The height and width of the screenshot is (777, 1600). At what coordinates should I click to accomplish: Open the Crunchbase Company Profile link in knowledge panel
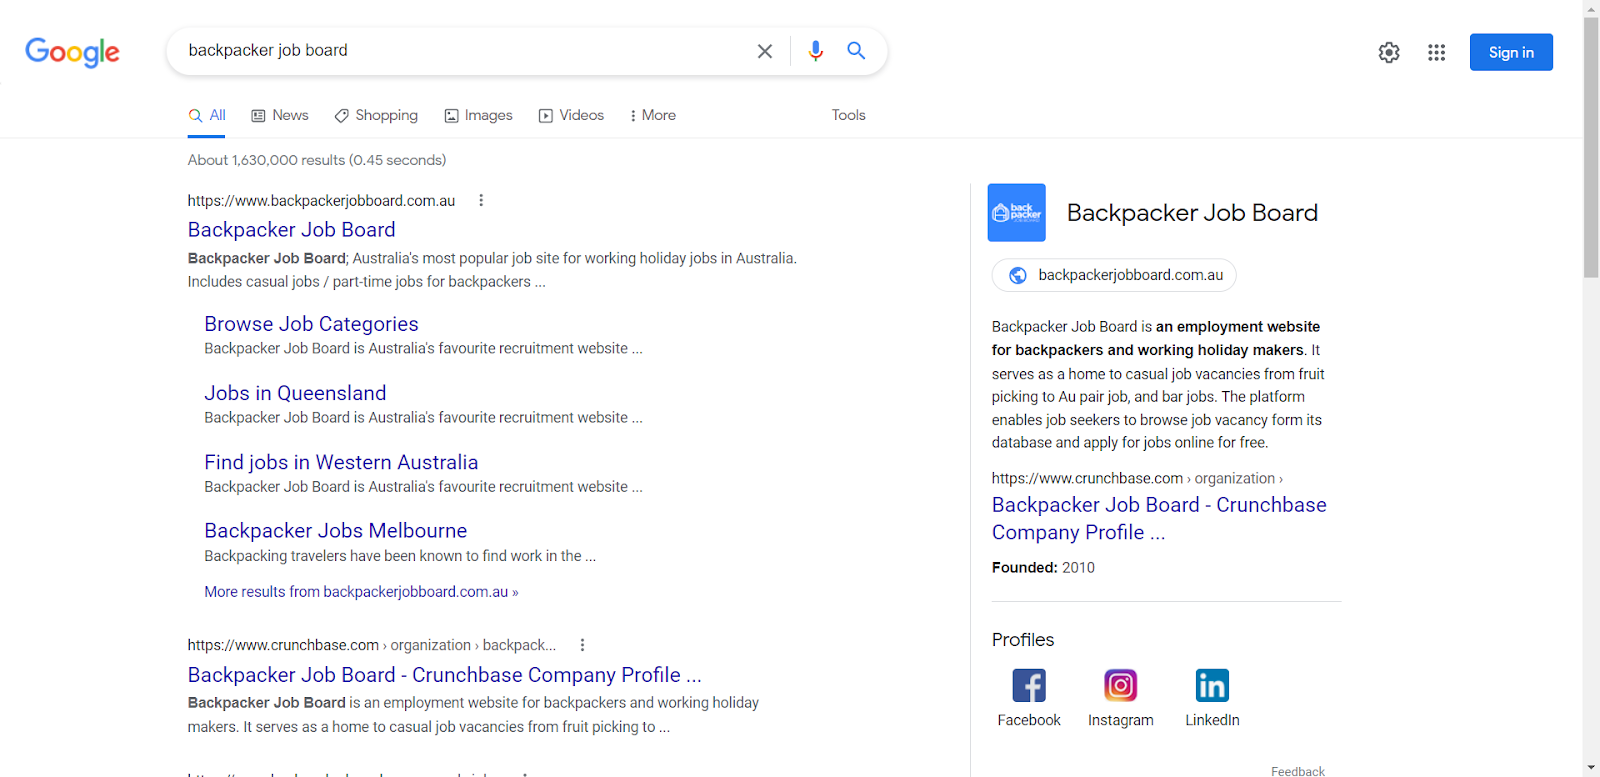point(1159,519)
